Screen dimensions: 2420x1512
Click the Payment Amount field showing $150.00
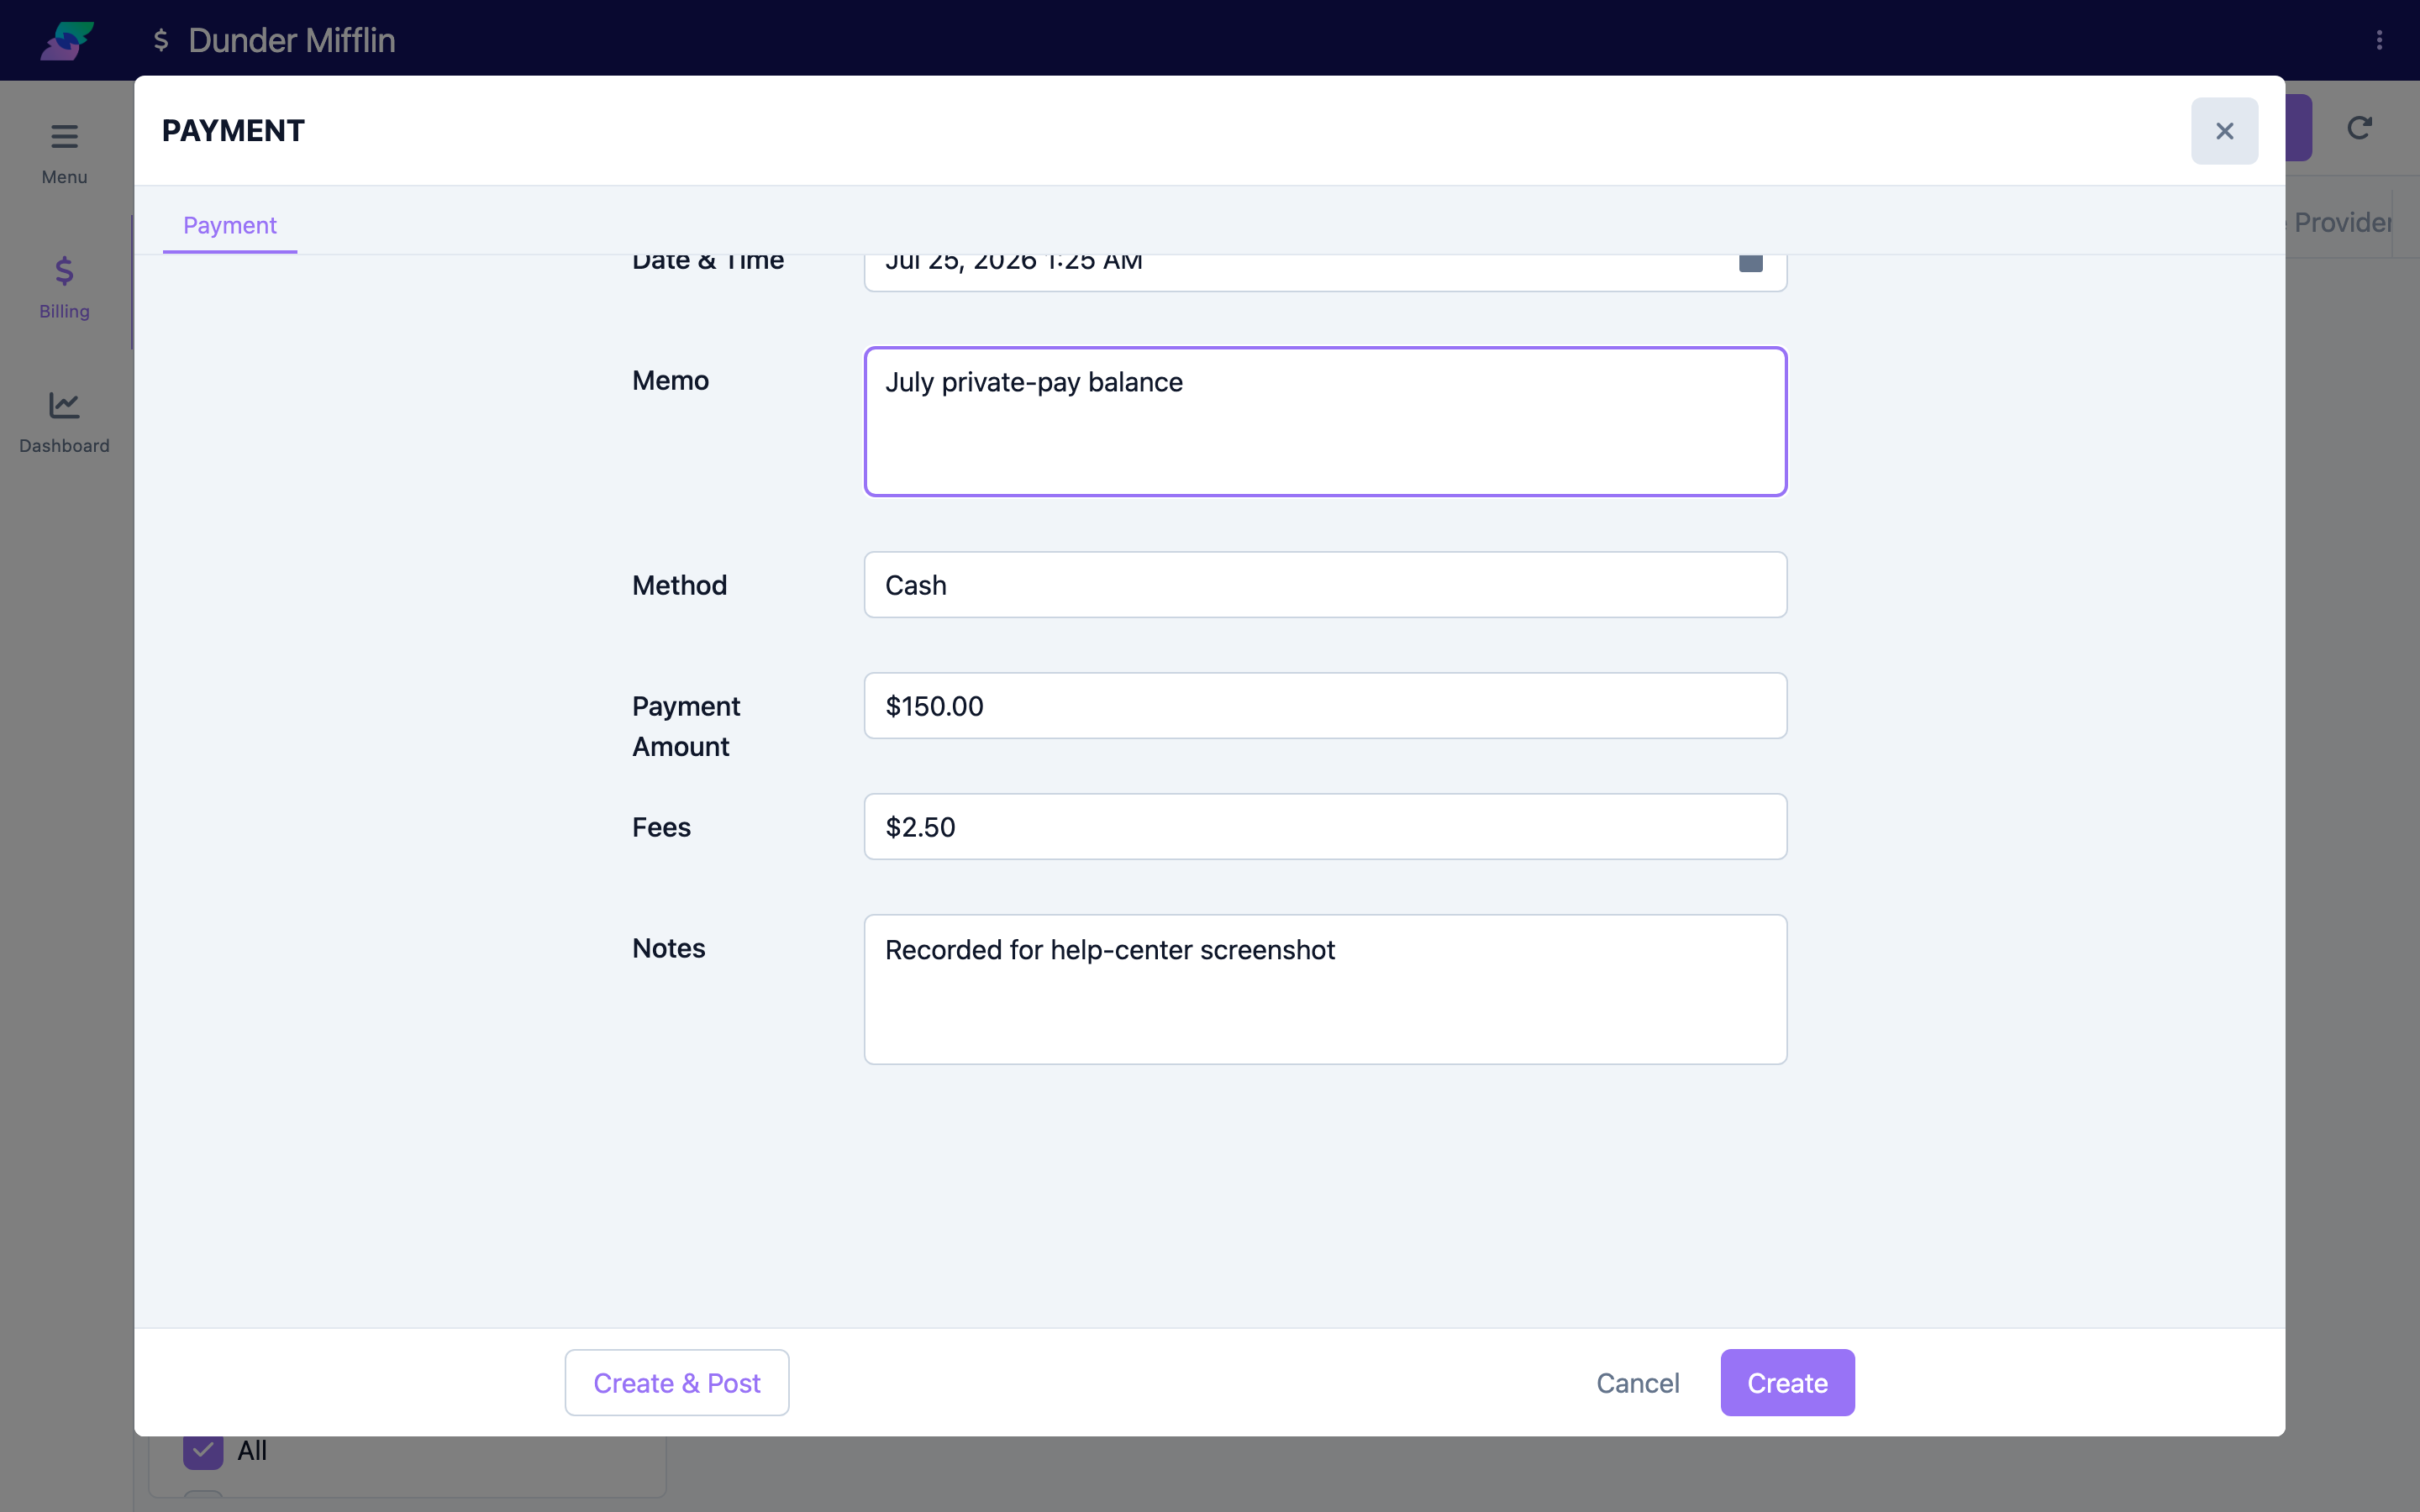click(x=1325, y=706)
